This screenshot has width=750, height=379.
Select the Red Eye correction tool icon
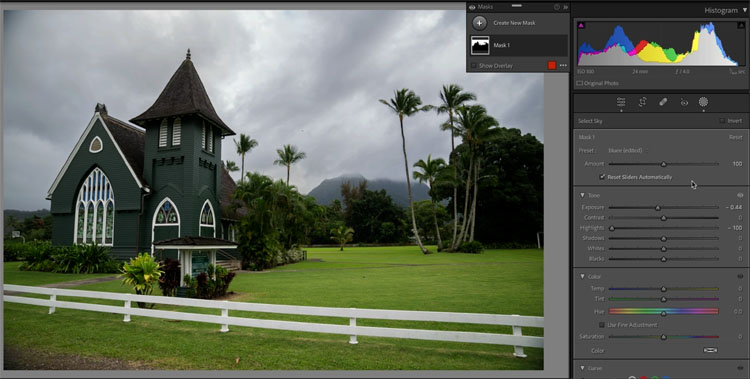point(684,102)
